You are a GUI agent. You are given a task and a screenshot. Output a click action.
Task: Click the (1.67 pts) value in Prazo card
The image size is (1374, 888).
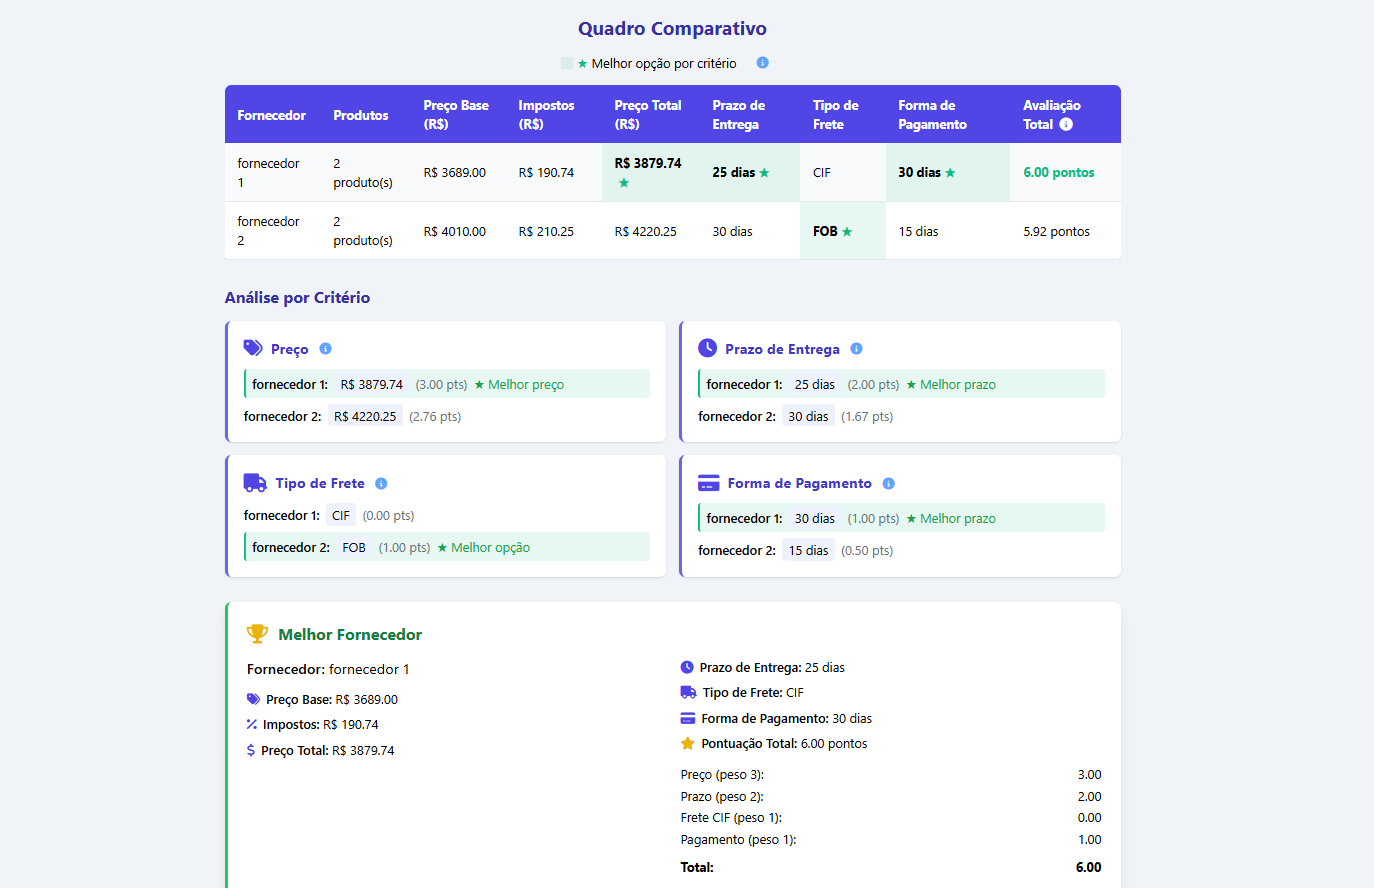(x=867, y=417)
